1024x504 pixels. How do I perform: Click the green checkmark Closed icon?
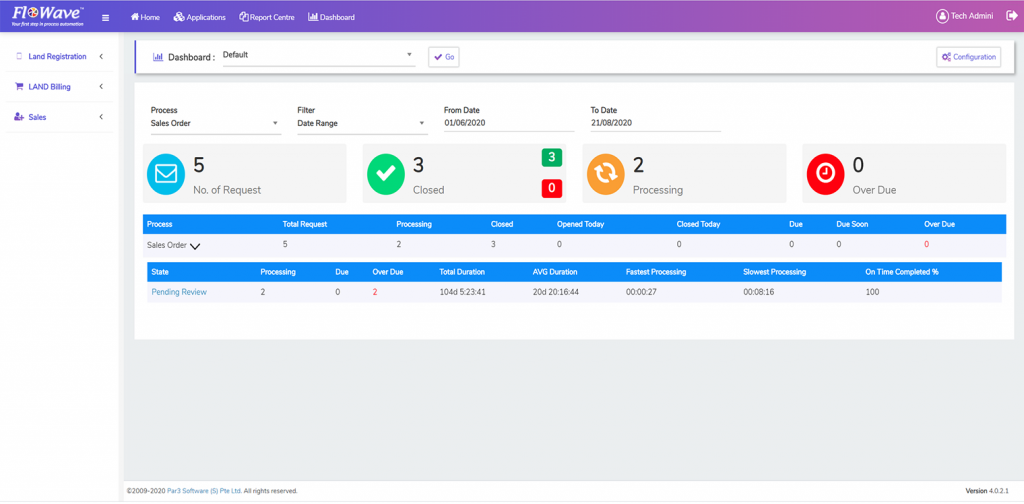386,174
